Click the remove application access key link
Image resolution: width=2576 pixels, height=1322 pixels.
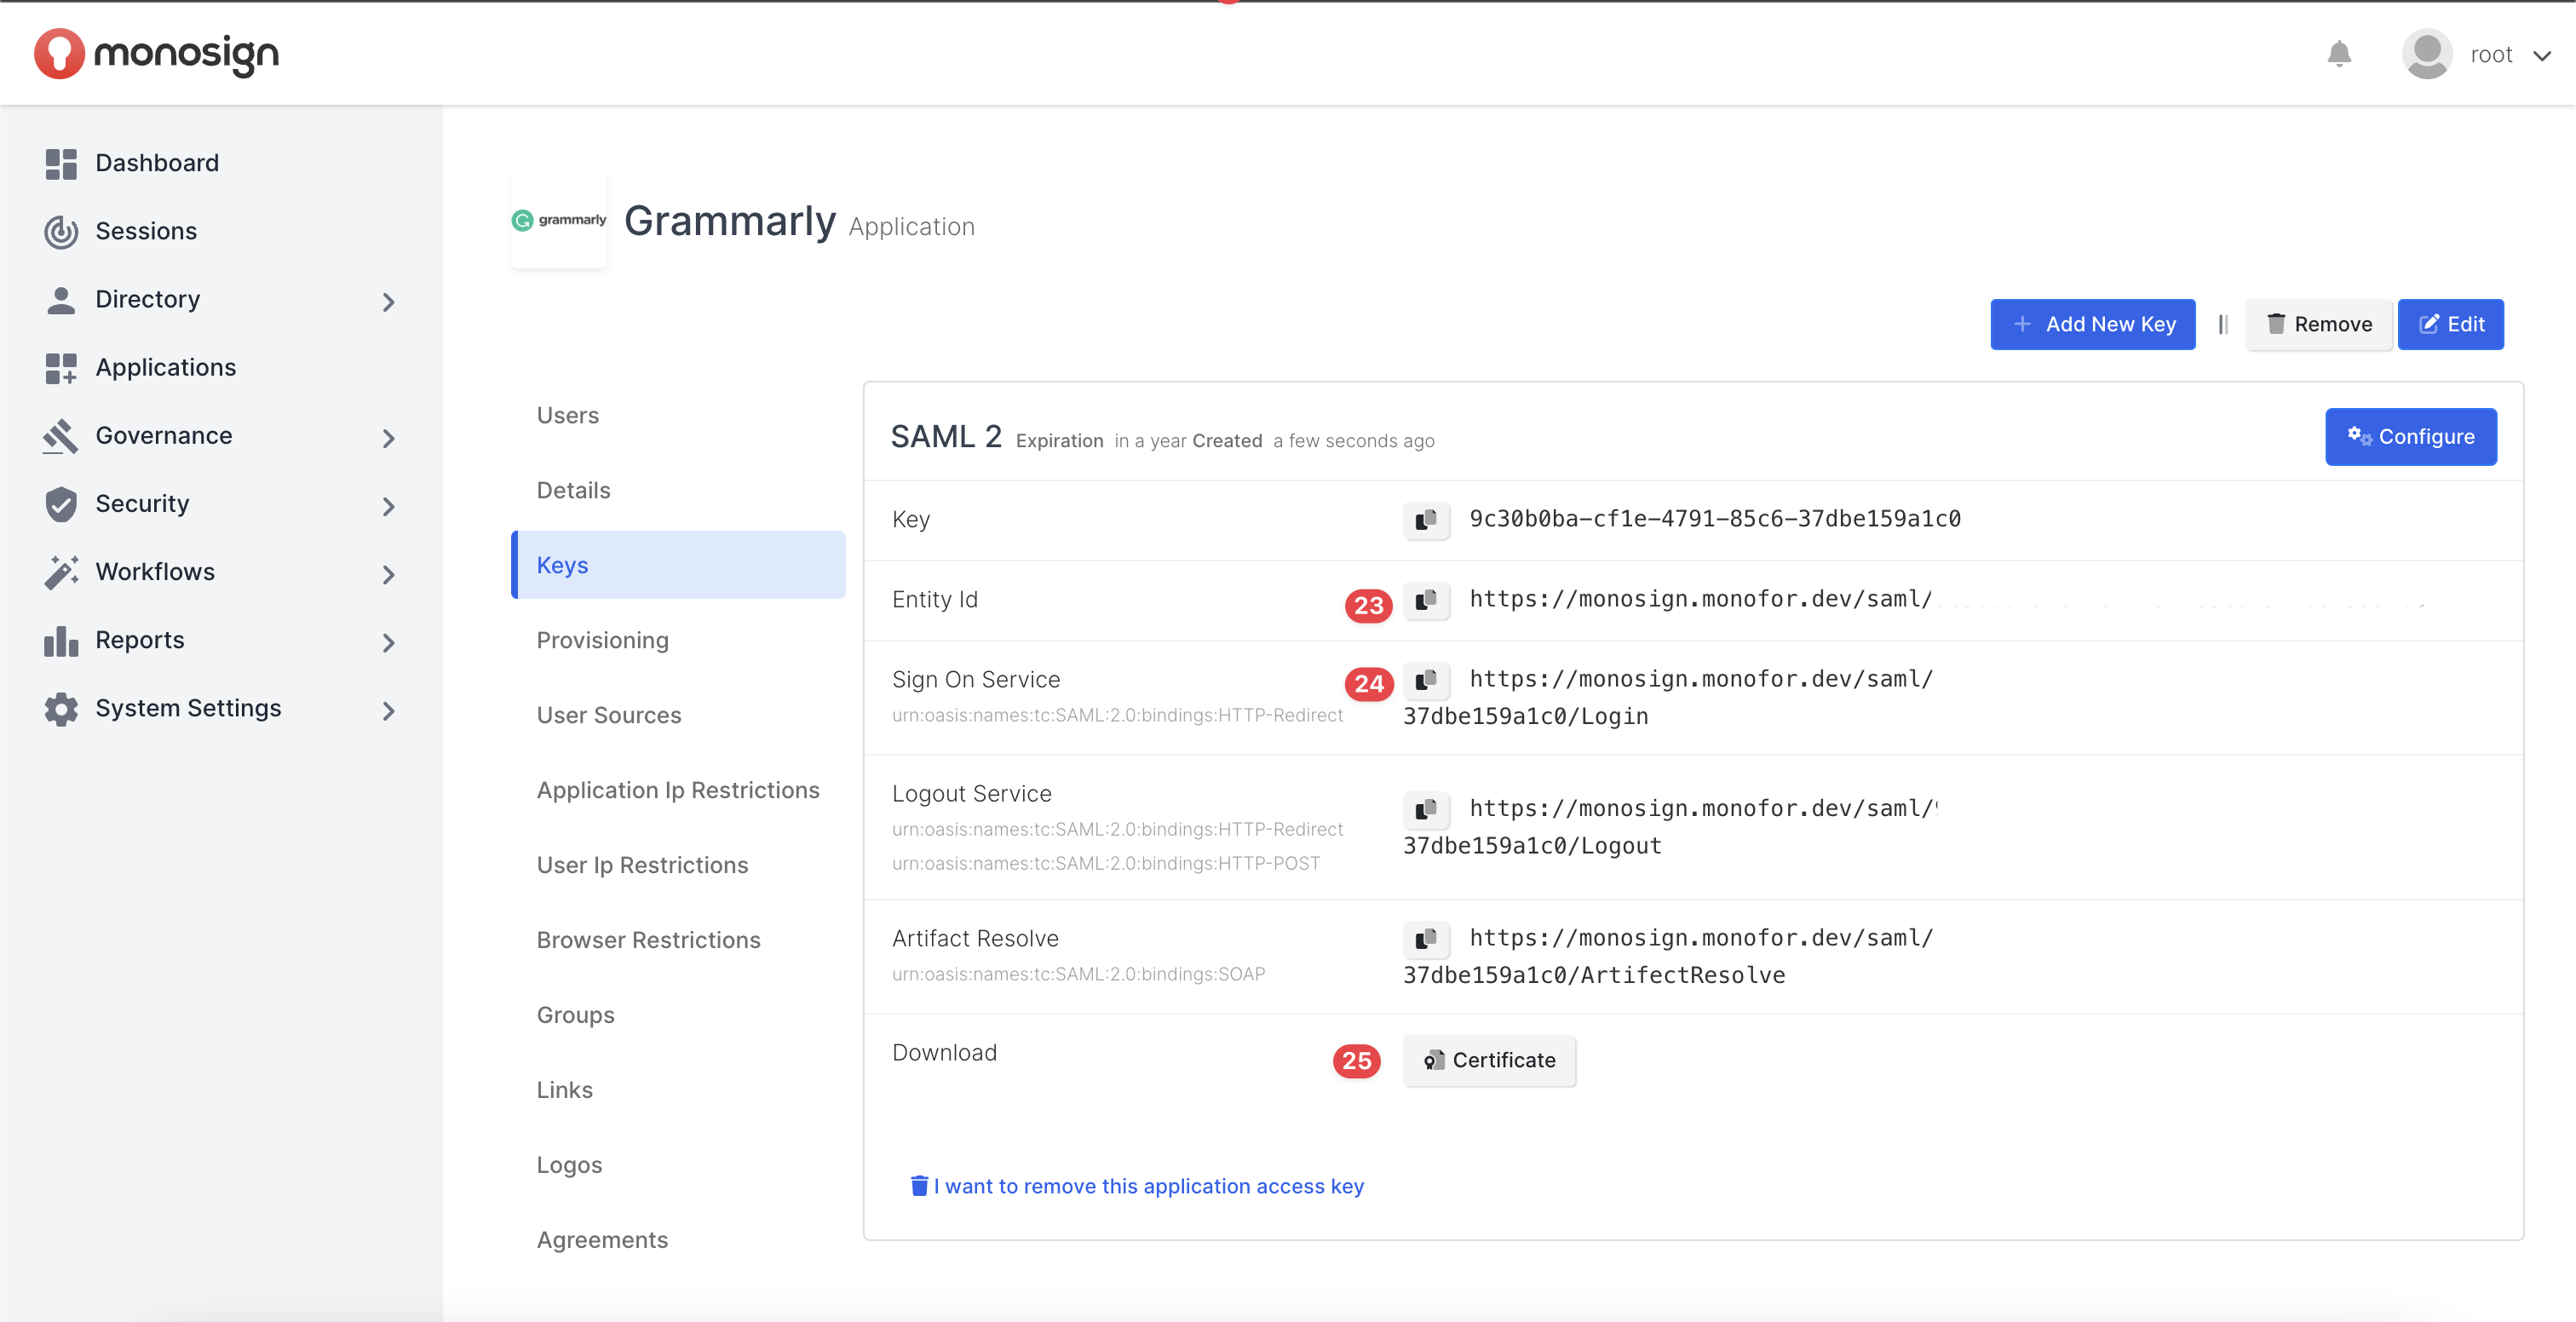(x=1137, y=1186)
